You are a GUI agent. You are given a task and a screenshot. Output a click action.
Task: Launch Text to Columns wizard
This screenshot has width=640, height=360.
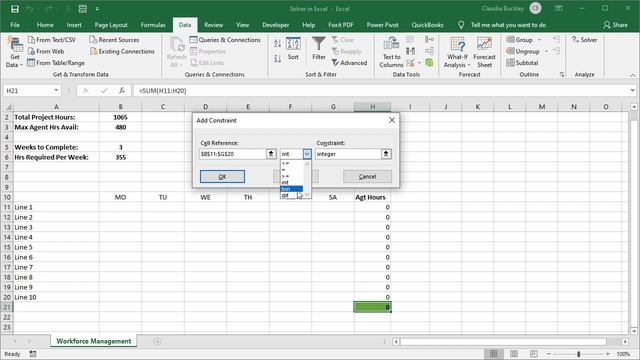point(391,52)
